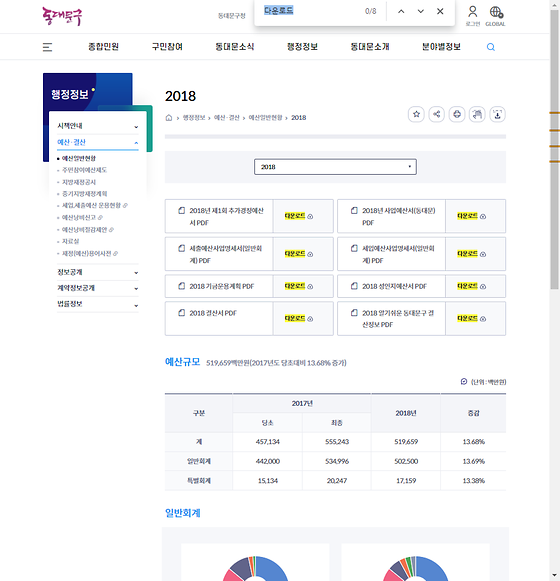Go to previous find result arrow

(x=401, y=11)
